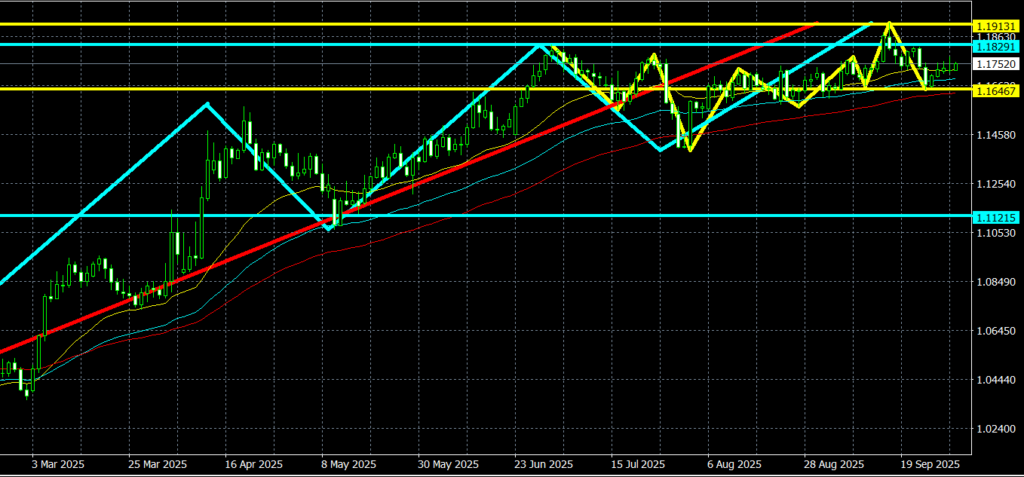Click the current price label 1.17520

996,65
